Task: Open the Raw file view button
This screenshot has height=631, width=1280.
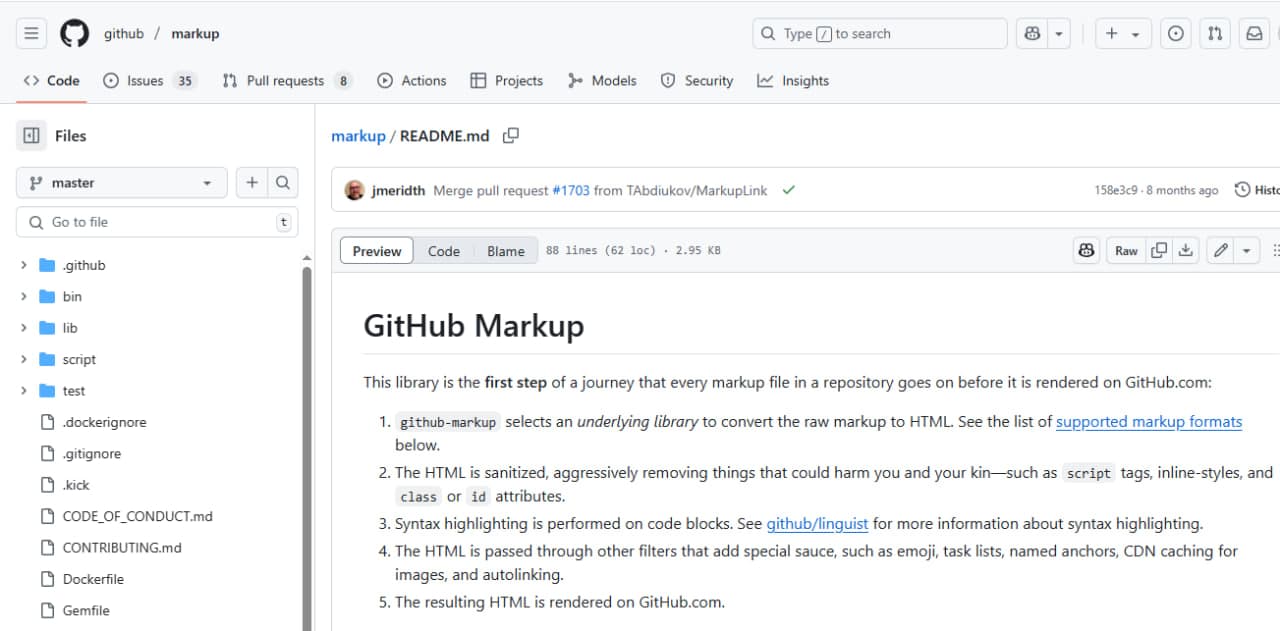Action: tap(1126, 250)
